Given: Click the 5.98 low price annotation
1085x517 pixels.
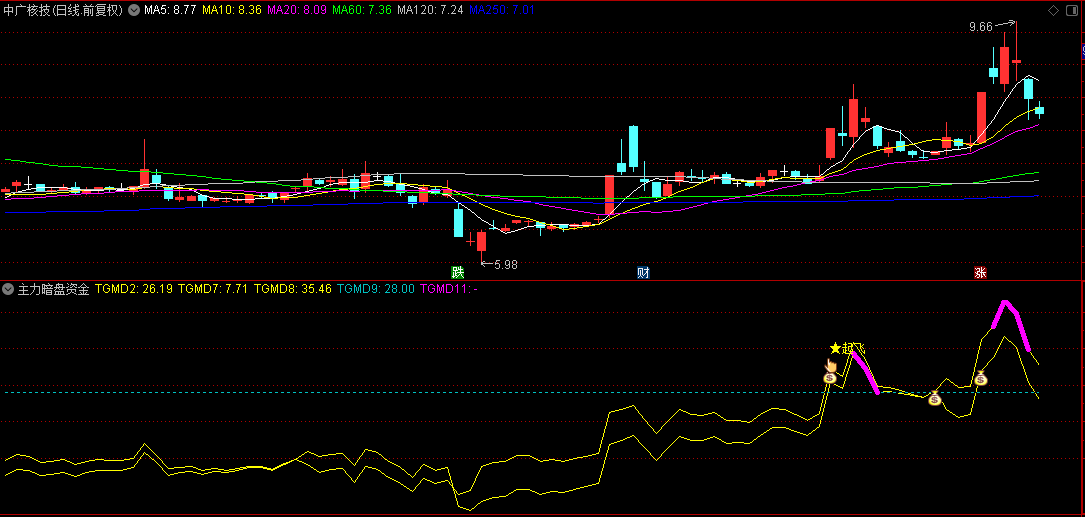Looking at the screenshot, I should coord(506,264).
